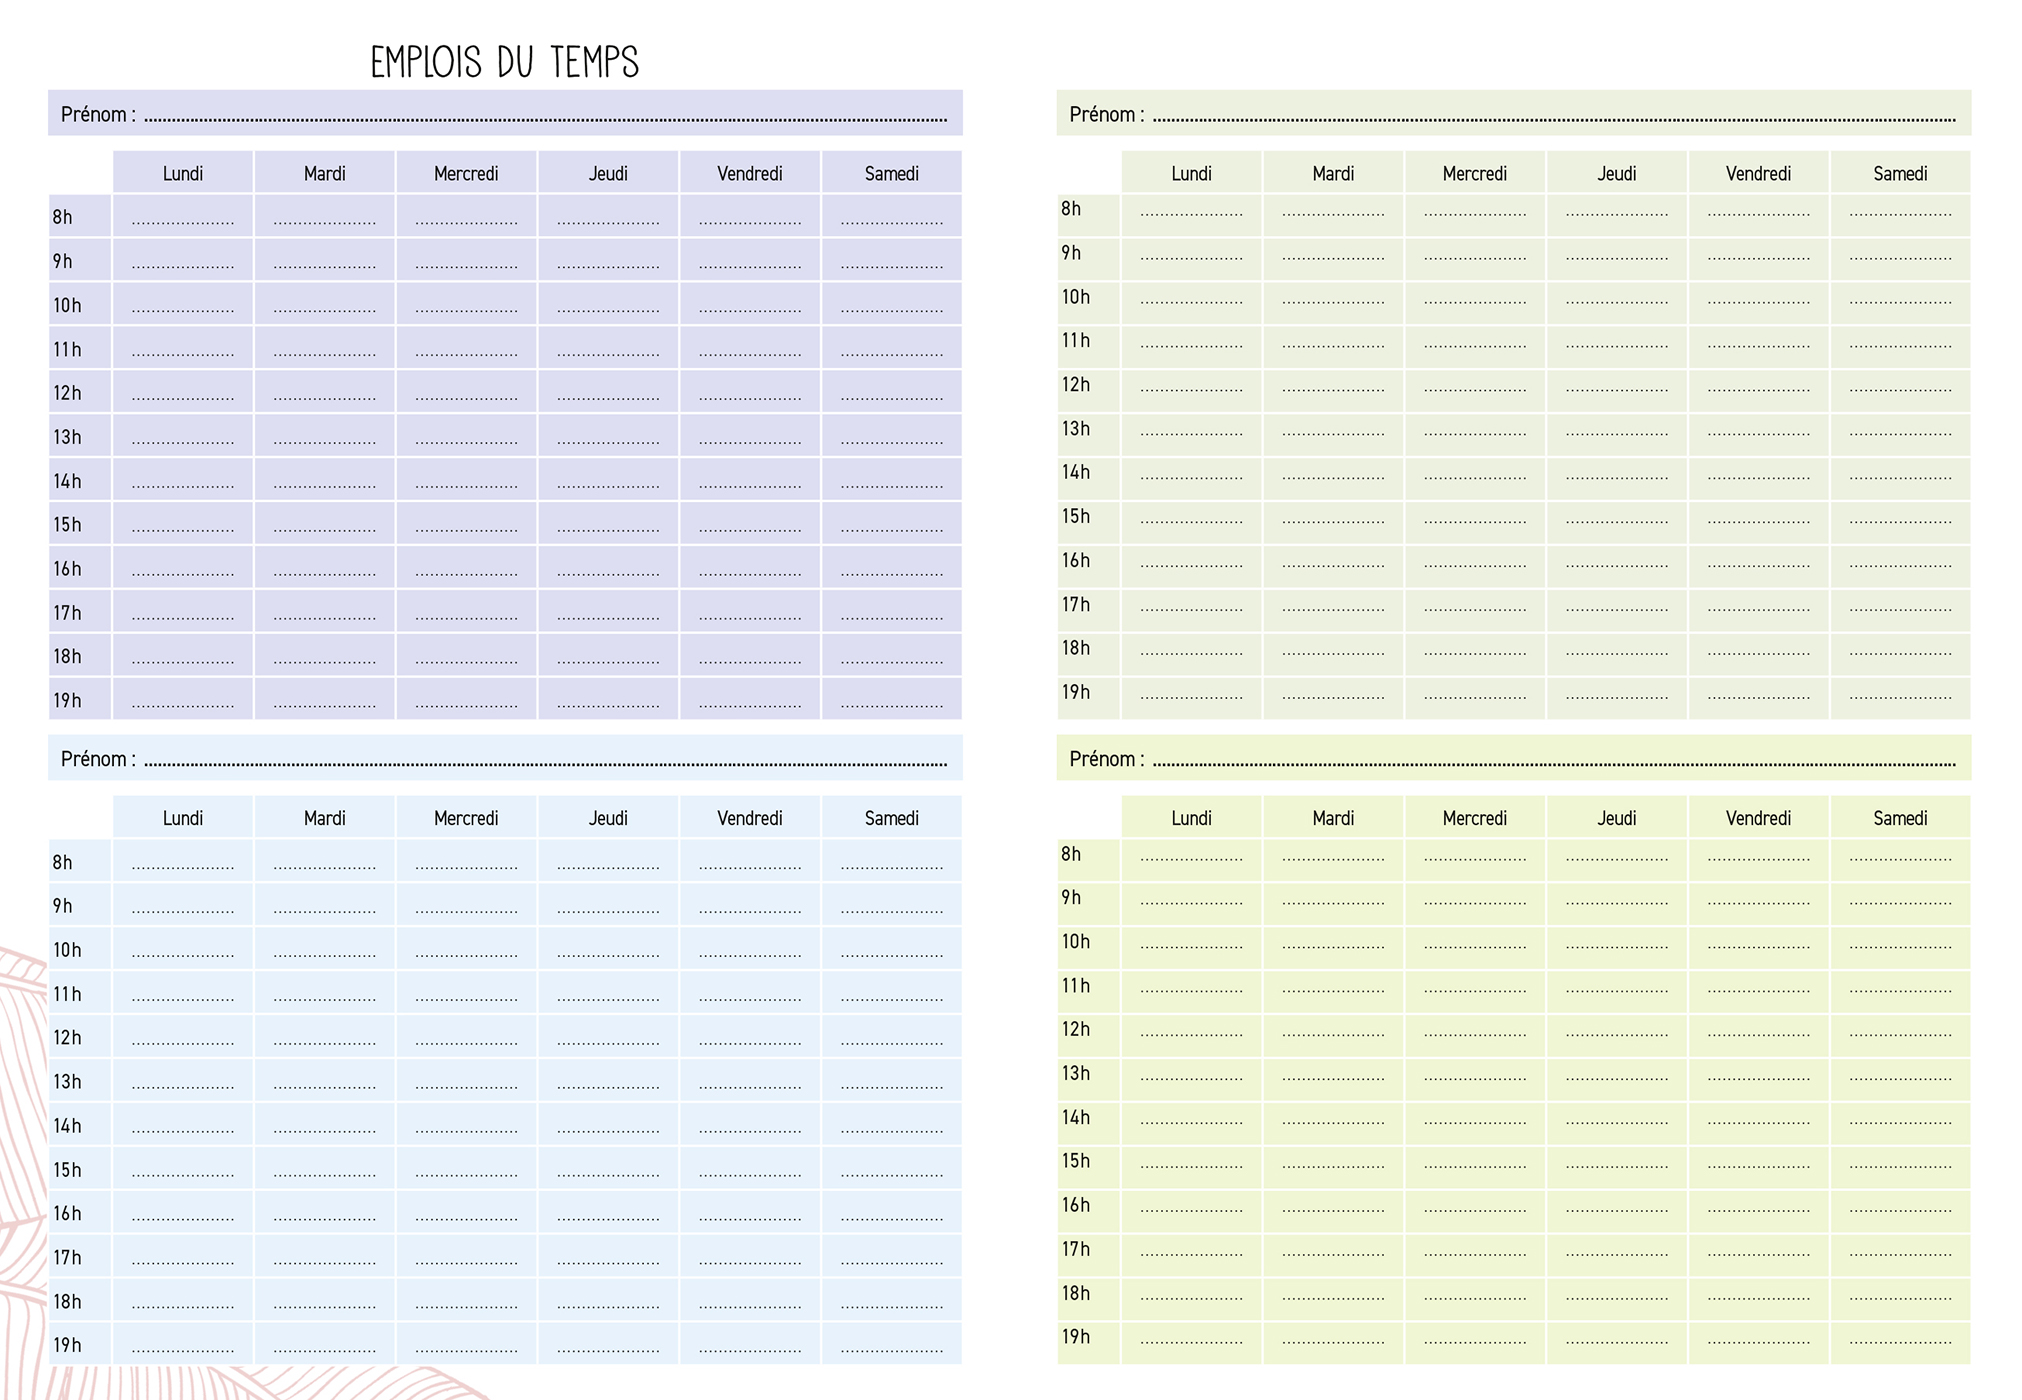Click the Prénom field in the purple timetable
The height and width of the screenshot is (1400, 2022).
click(x=545, y=114)
